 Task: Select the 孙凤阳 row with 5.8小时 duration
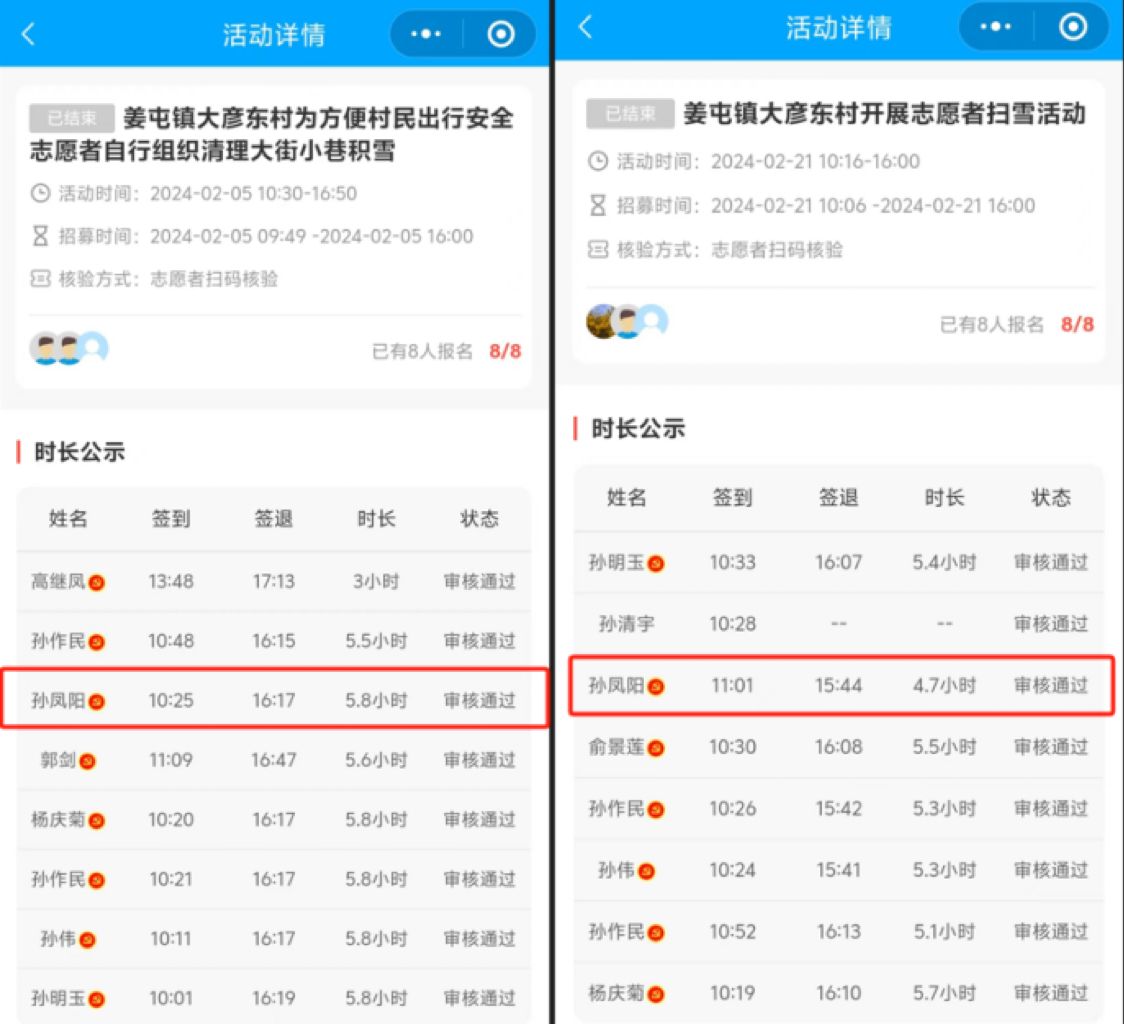click(275, 699)
